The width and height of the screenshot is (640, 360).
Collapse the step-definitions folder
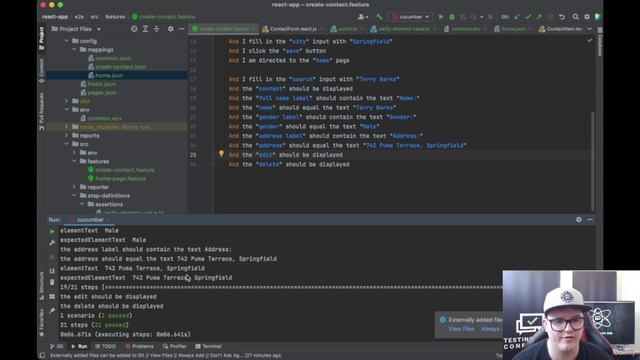point(75,196)
